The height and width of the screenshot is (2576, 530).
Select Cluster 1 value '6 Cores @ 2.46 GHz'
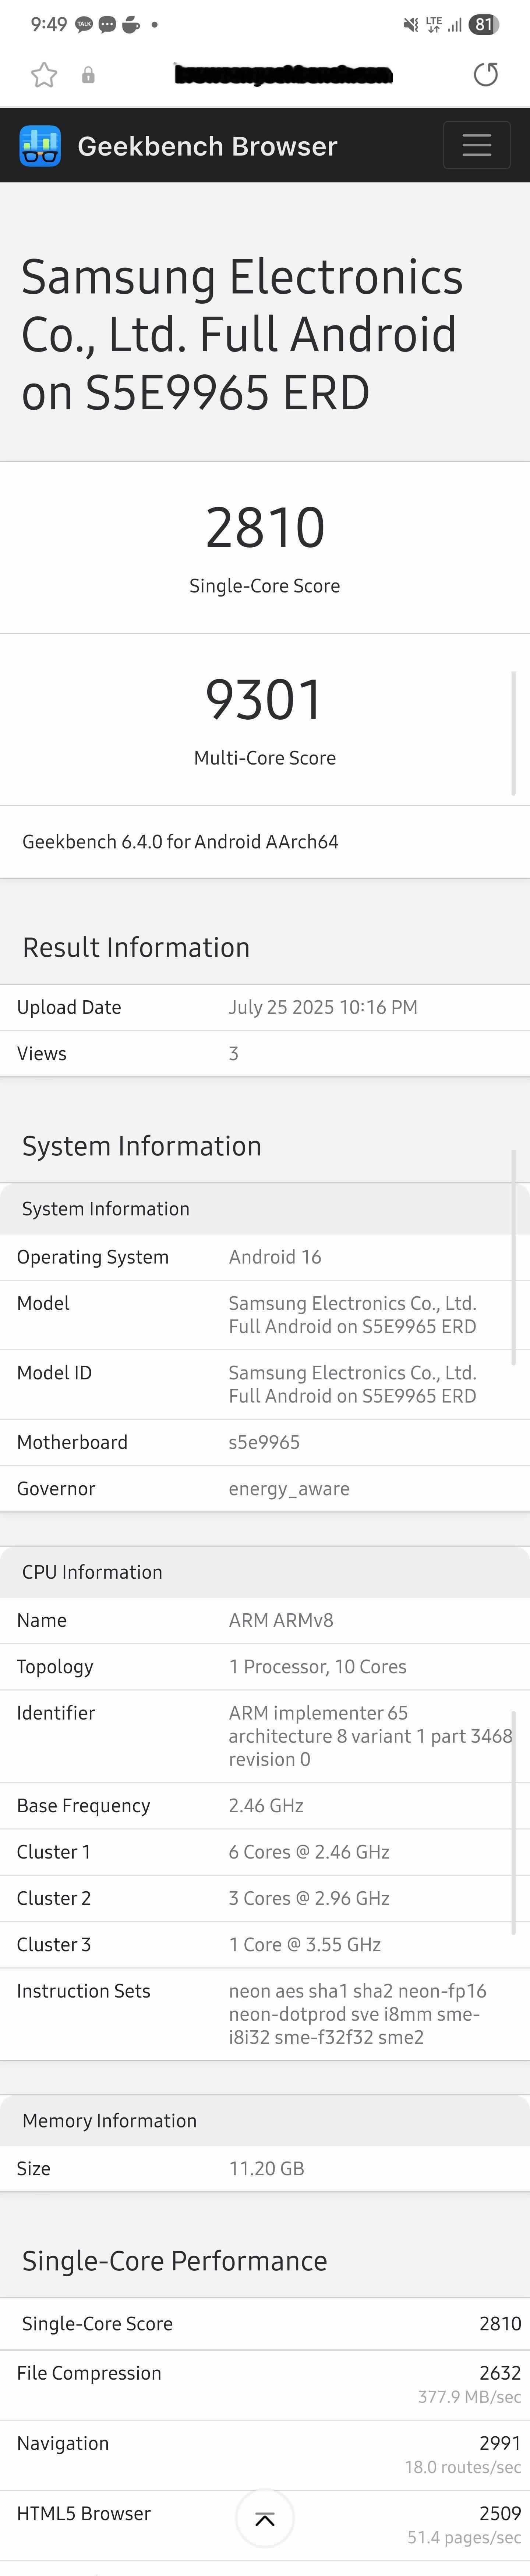coord(309,1852)
